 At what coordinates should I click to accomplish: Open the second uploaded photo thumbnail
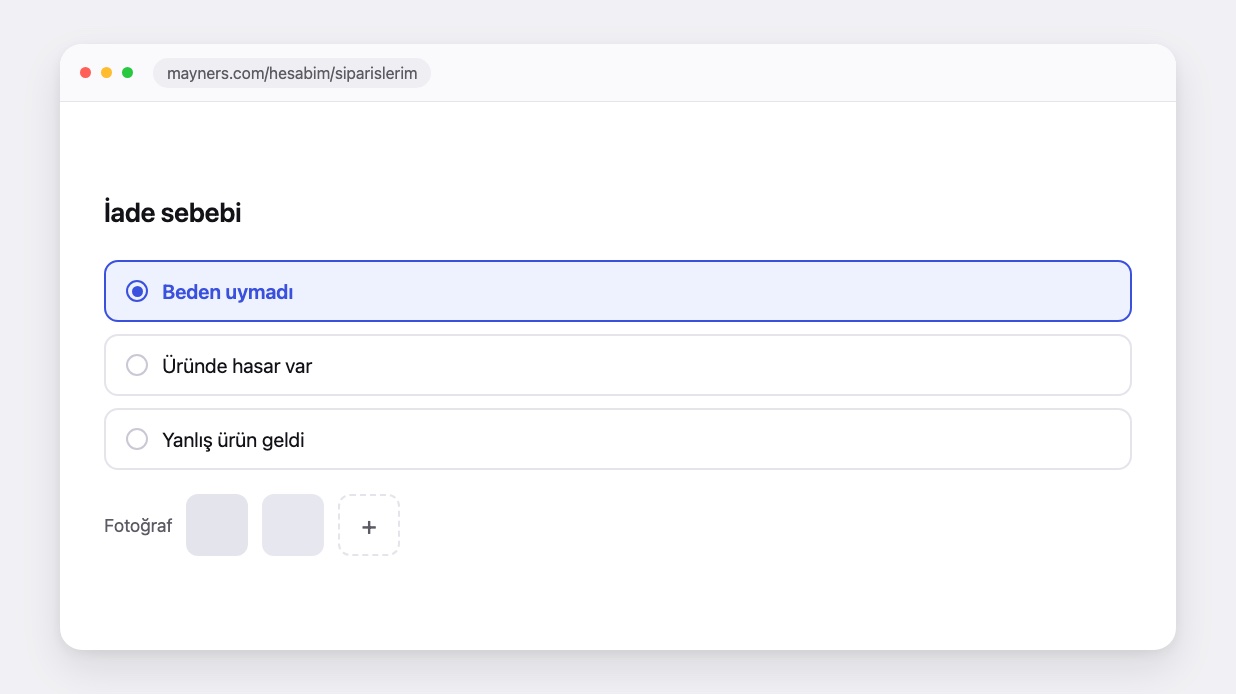pos(293,525)
